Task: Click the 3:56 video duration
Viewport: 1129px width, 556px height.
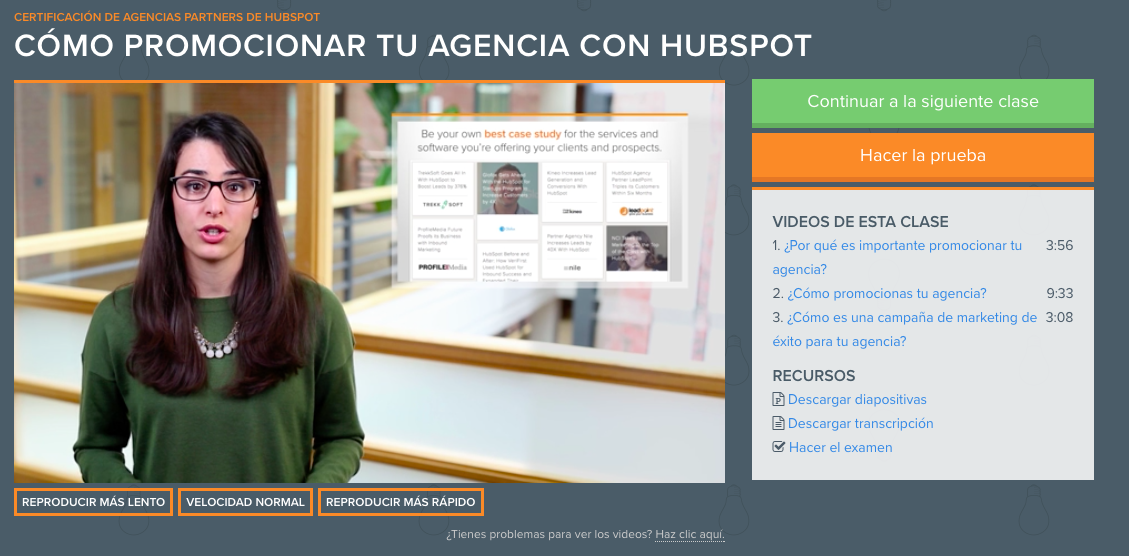Action: [x=1059, y=246]
